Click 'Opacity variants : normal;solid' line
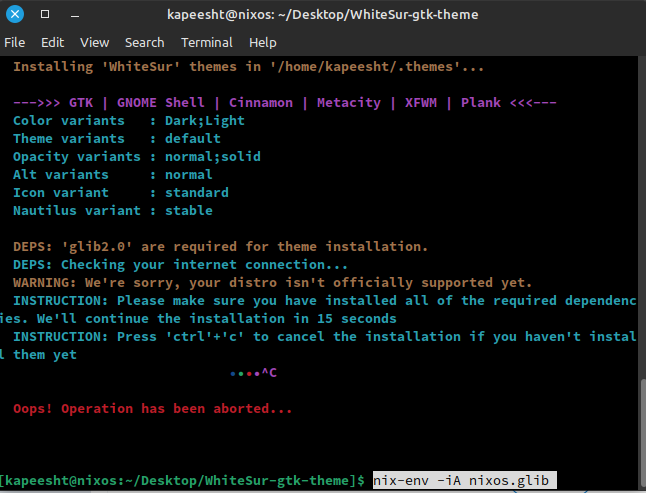 [x=137, y=157]
